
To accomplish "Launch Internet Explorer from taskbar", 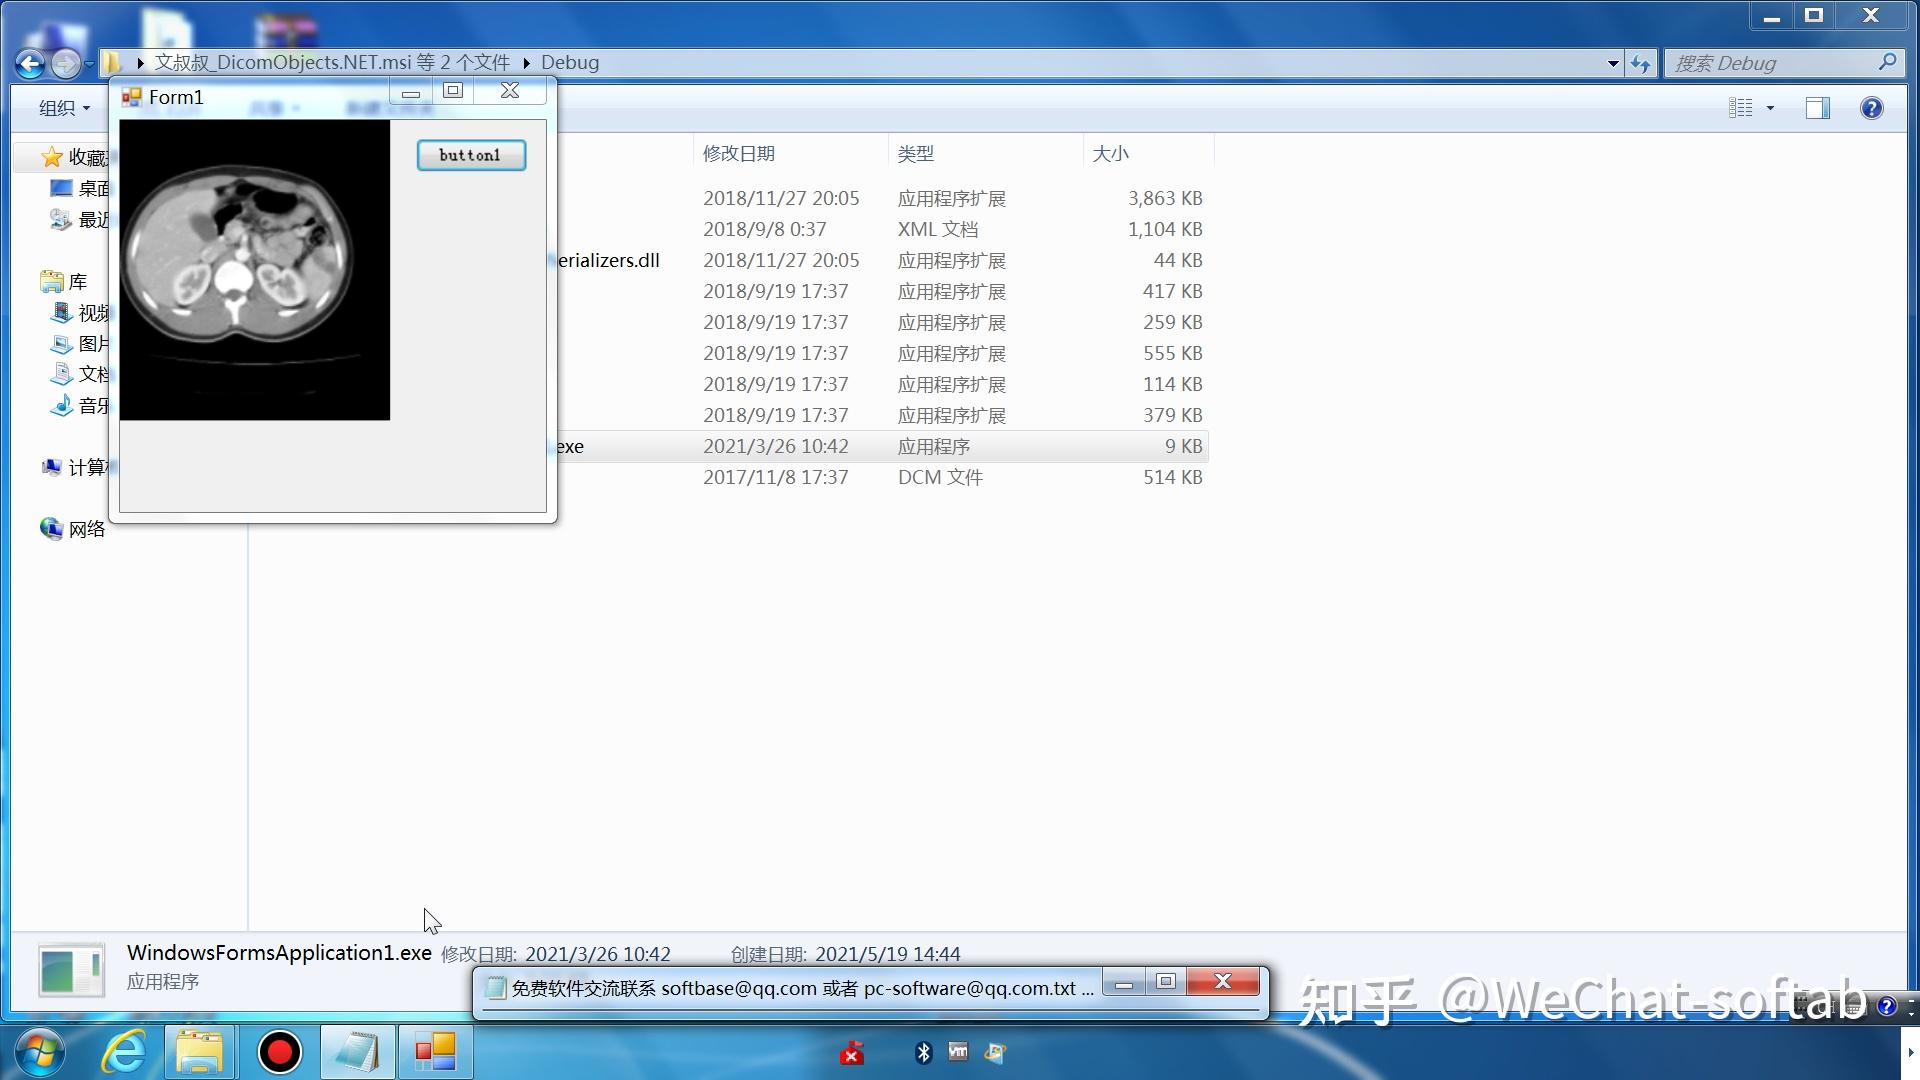I will 124,1052.
